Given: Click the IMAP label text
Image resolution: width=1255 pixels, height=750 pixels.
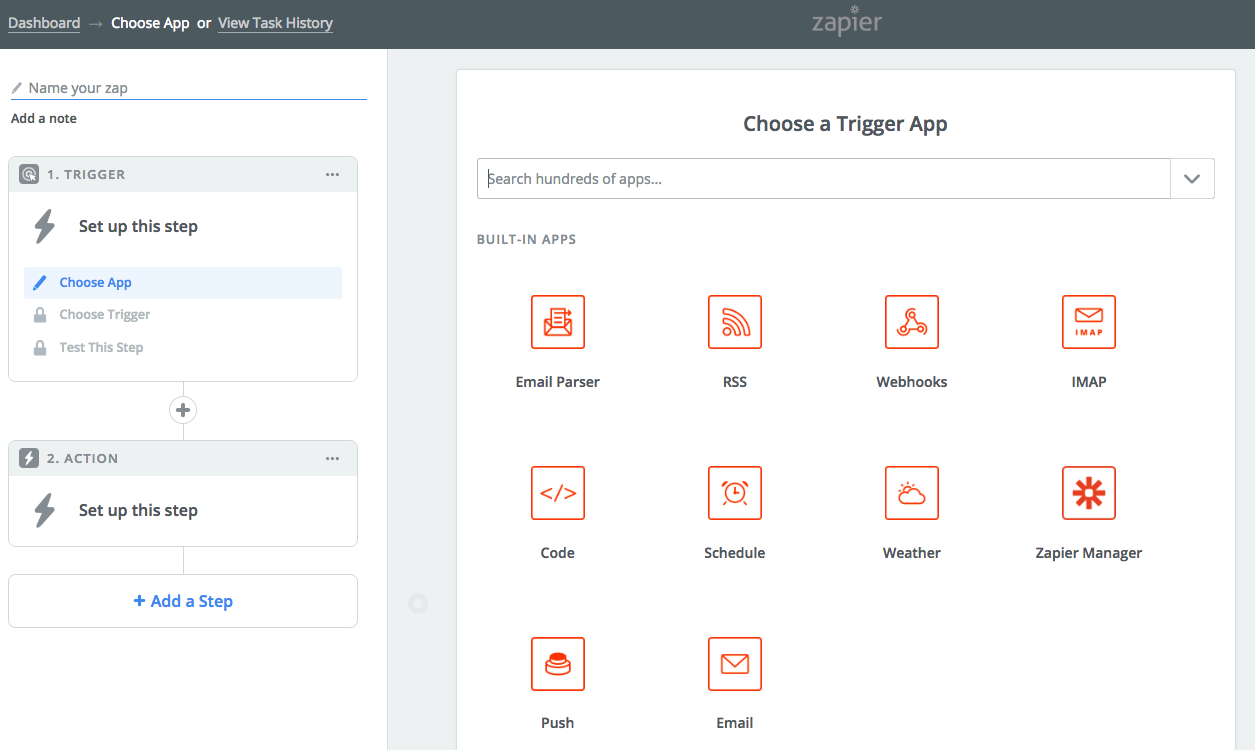Looking at the screenshot, I should point(1089,382).
